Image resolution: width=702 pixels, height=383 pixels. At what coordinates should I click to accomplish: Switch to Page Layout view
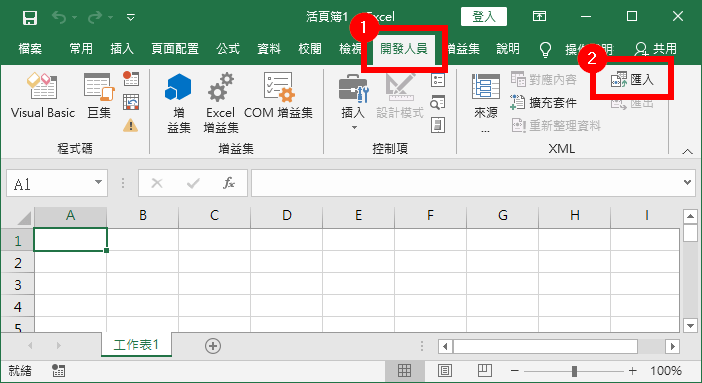445,370
